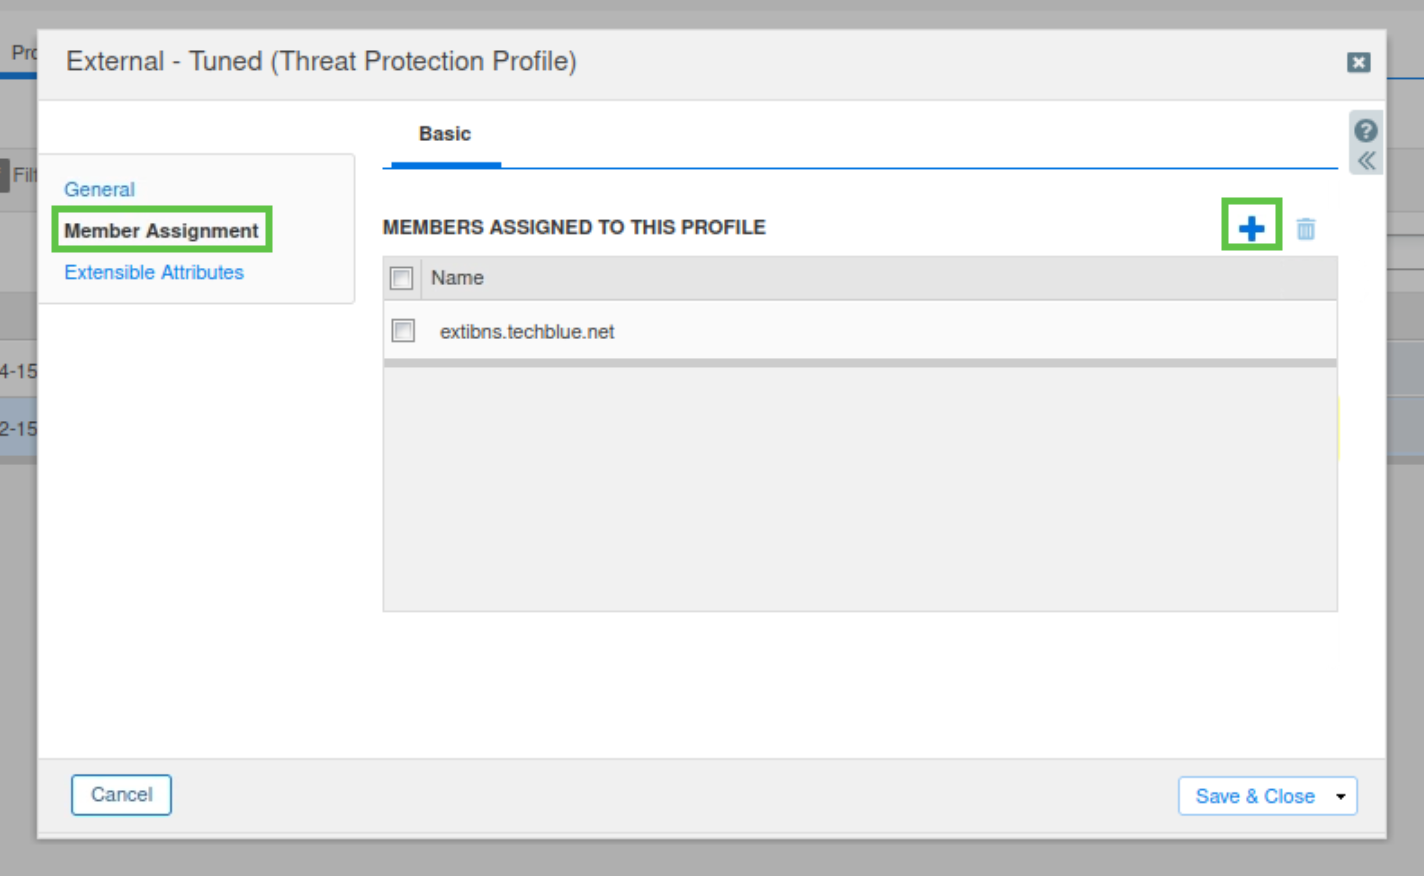The image size is (1424, 876).
Task: Go to Extensible Attributes section
Action: tap(154, 272)
